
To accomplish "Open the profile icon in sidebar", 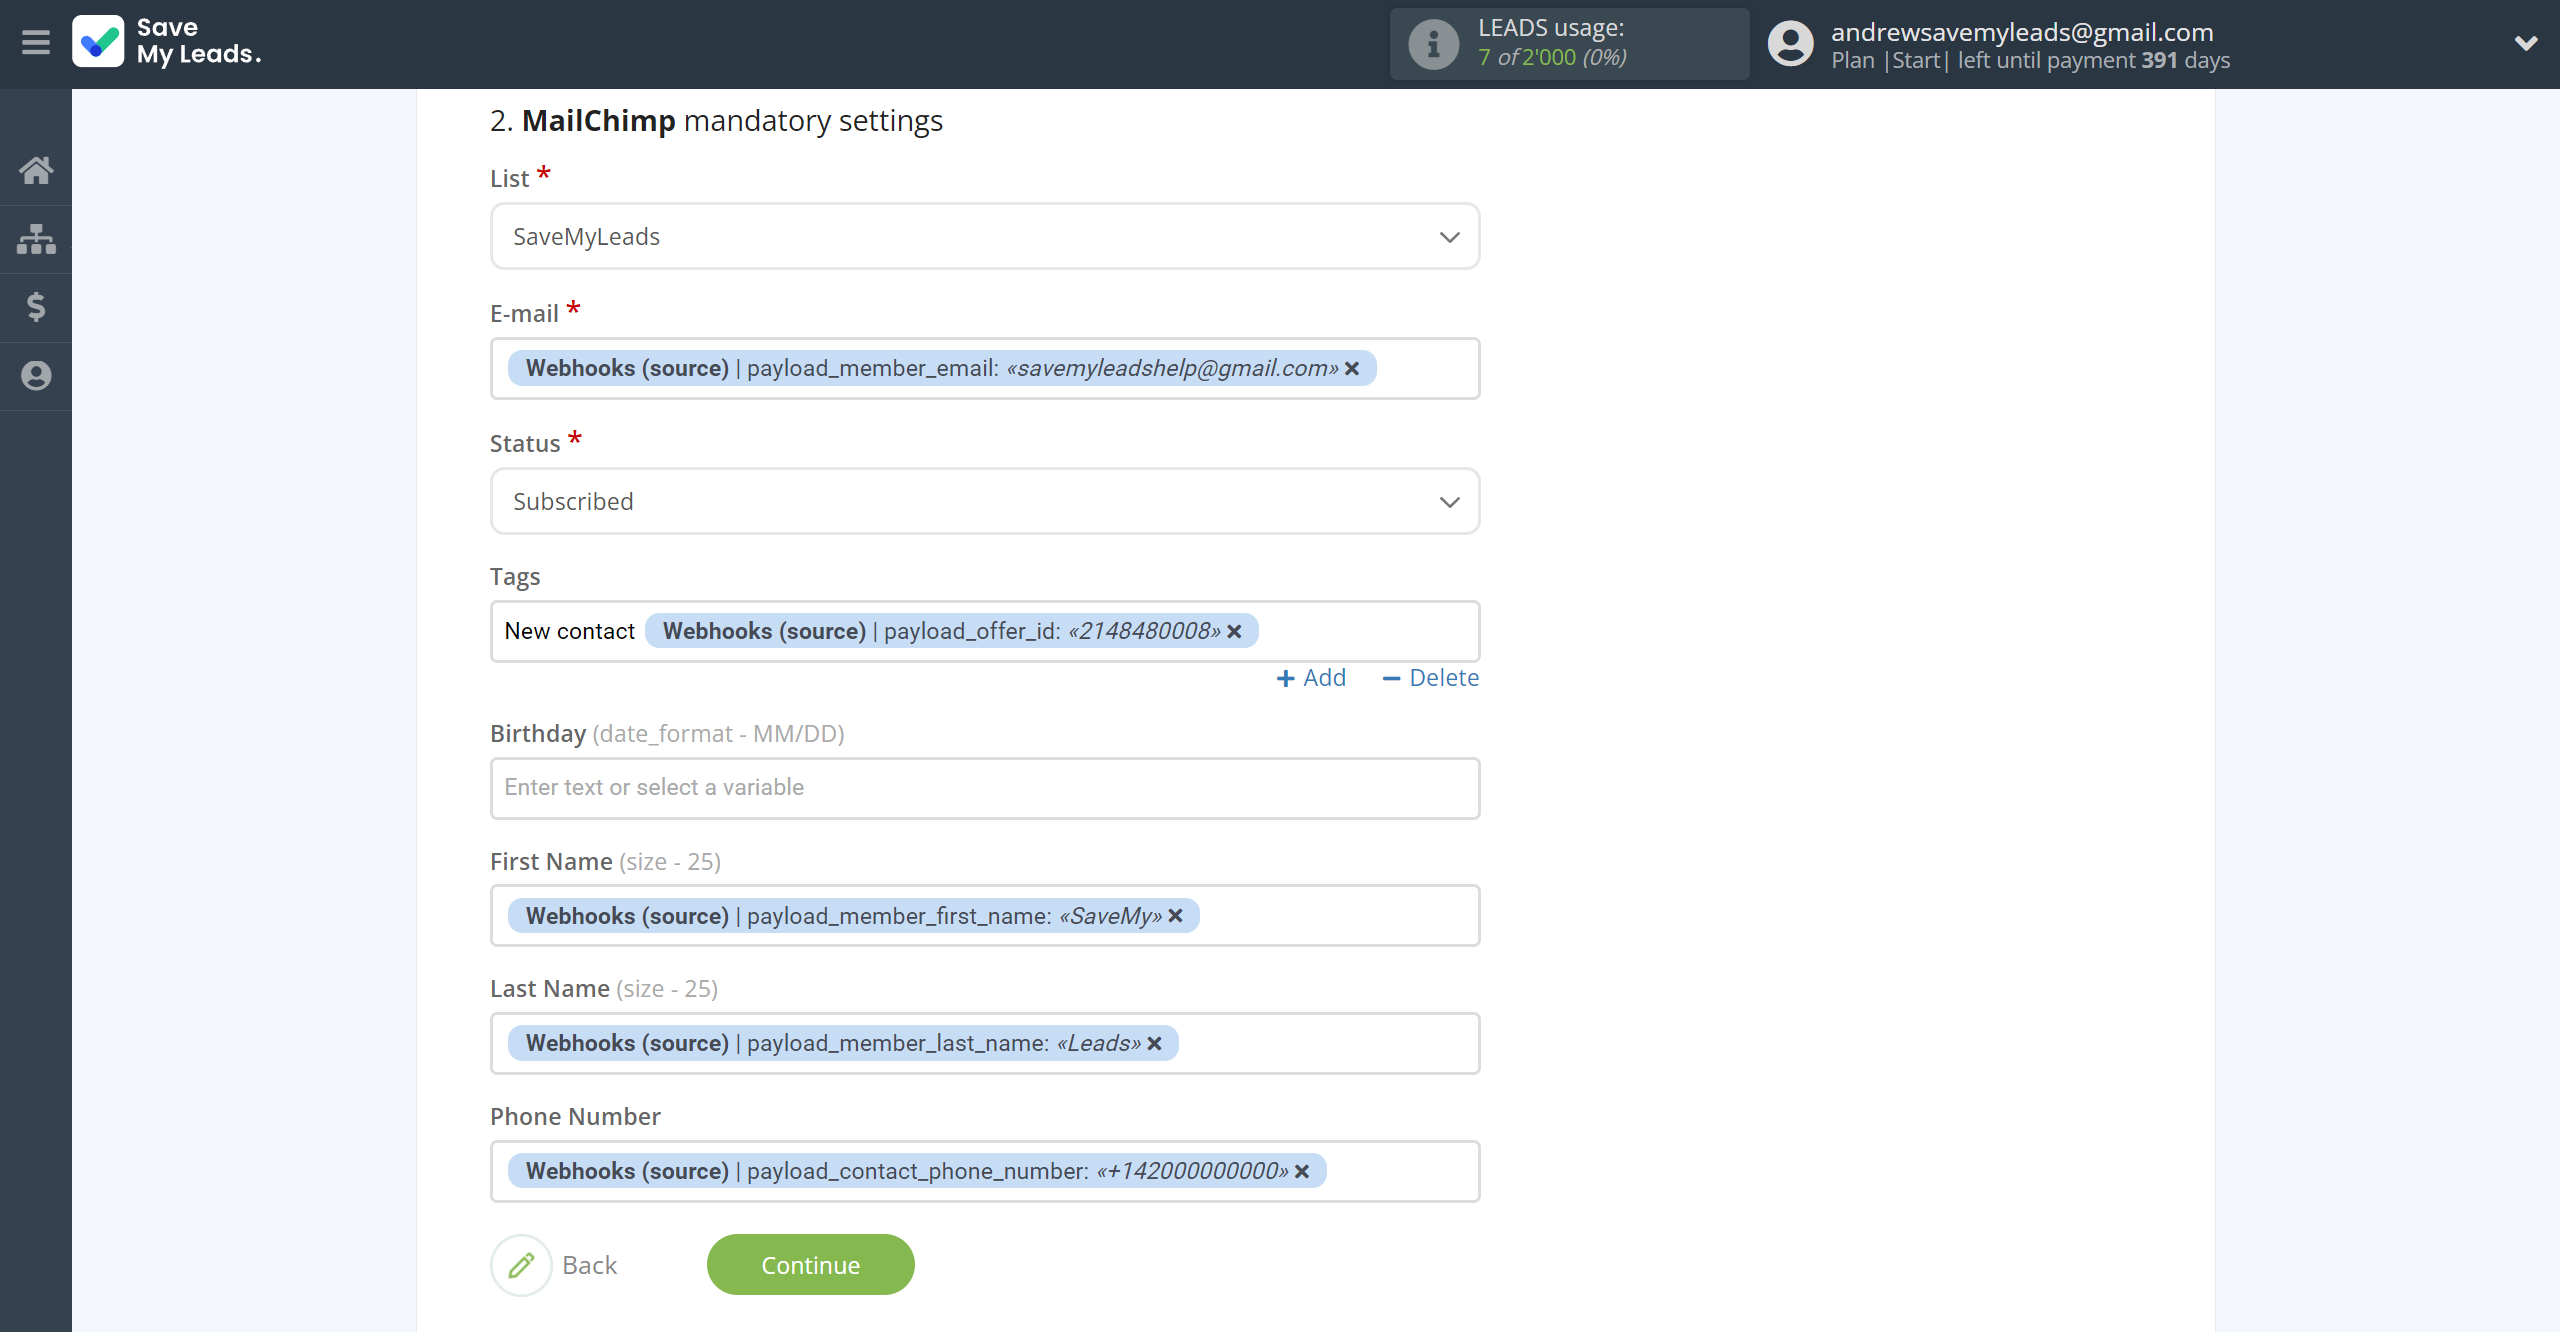I will (36, 375).
